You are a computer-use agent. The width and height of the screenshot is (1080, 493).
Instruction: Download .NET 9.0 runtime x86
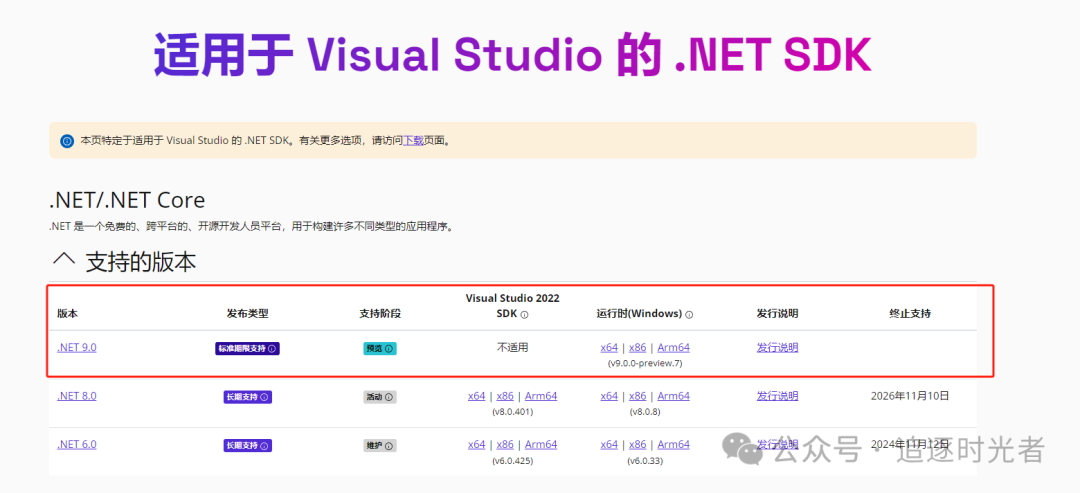pos(638,348)
